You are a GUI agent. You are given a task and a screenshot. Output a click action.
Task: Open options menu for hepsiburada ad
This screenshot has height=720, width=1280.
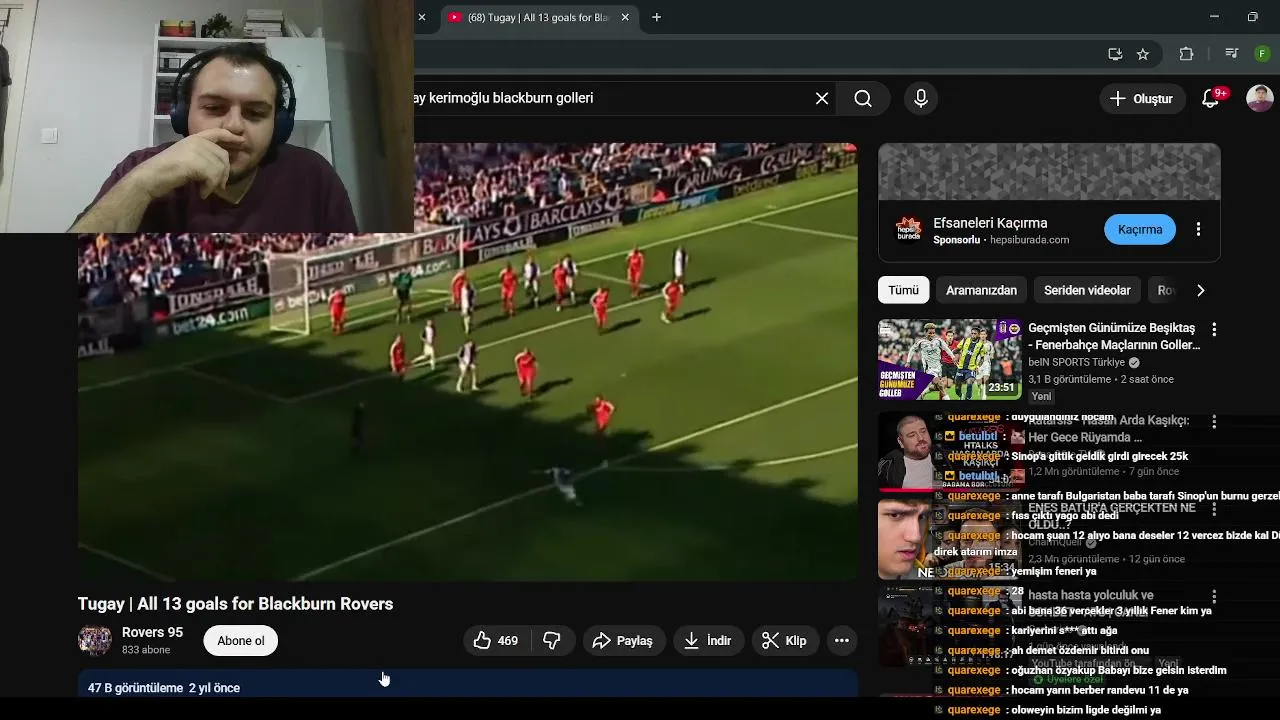[x=1198, y=229]
